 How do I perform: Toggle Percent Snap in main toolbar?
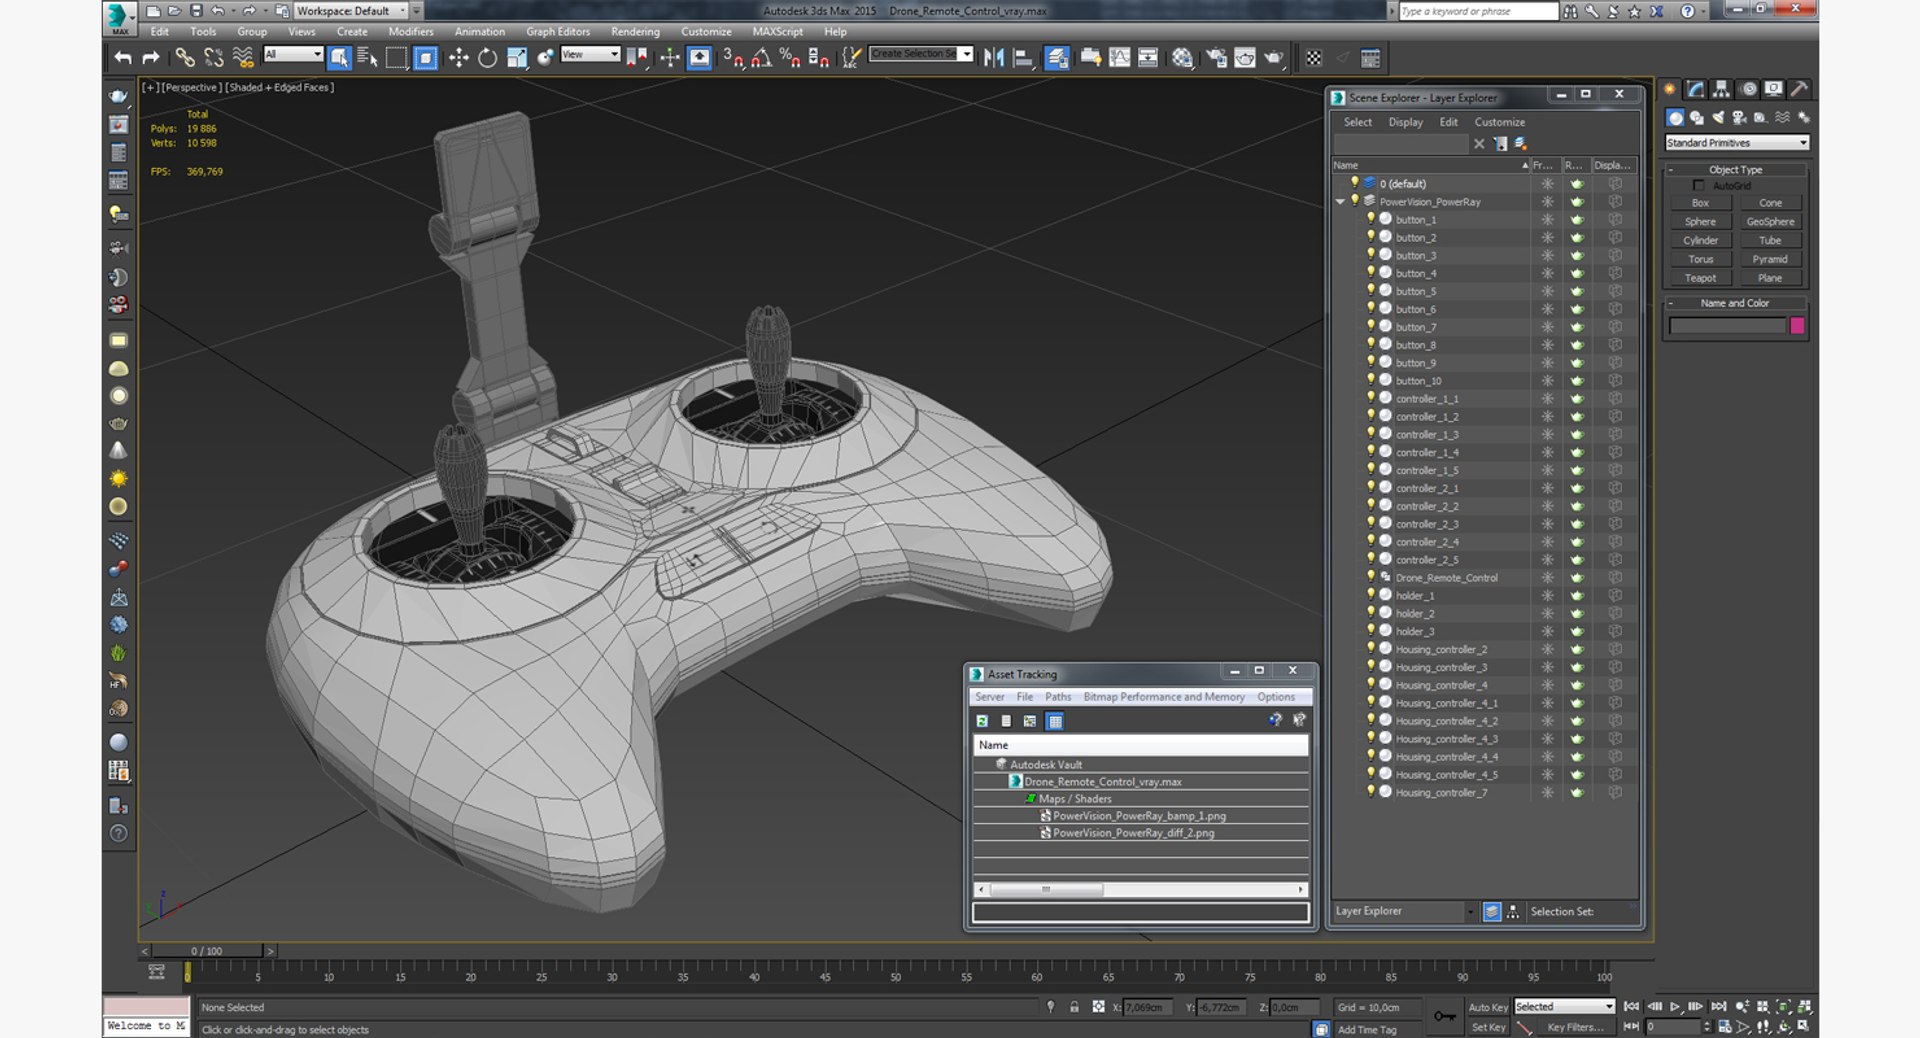pos(789,57)
